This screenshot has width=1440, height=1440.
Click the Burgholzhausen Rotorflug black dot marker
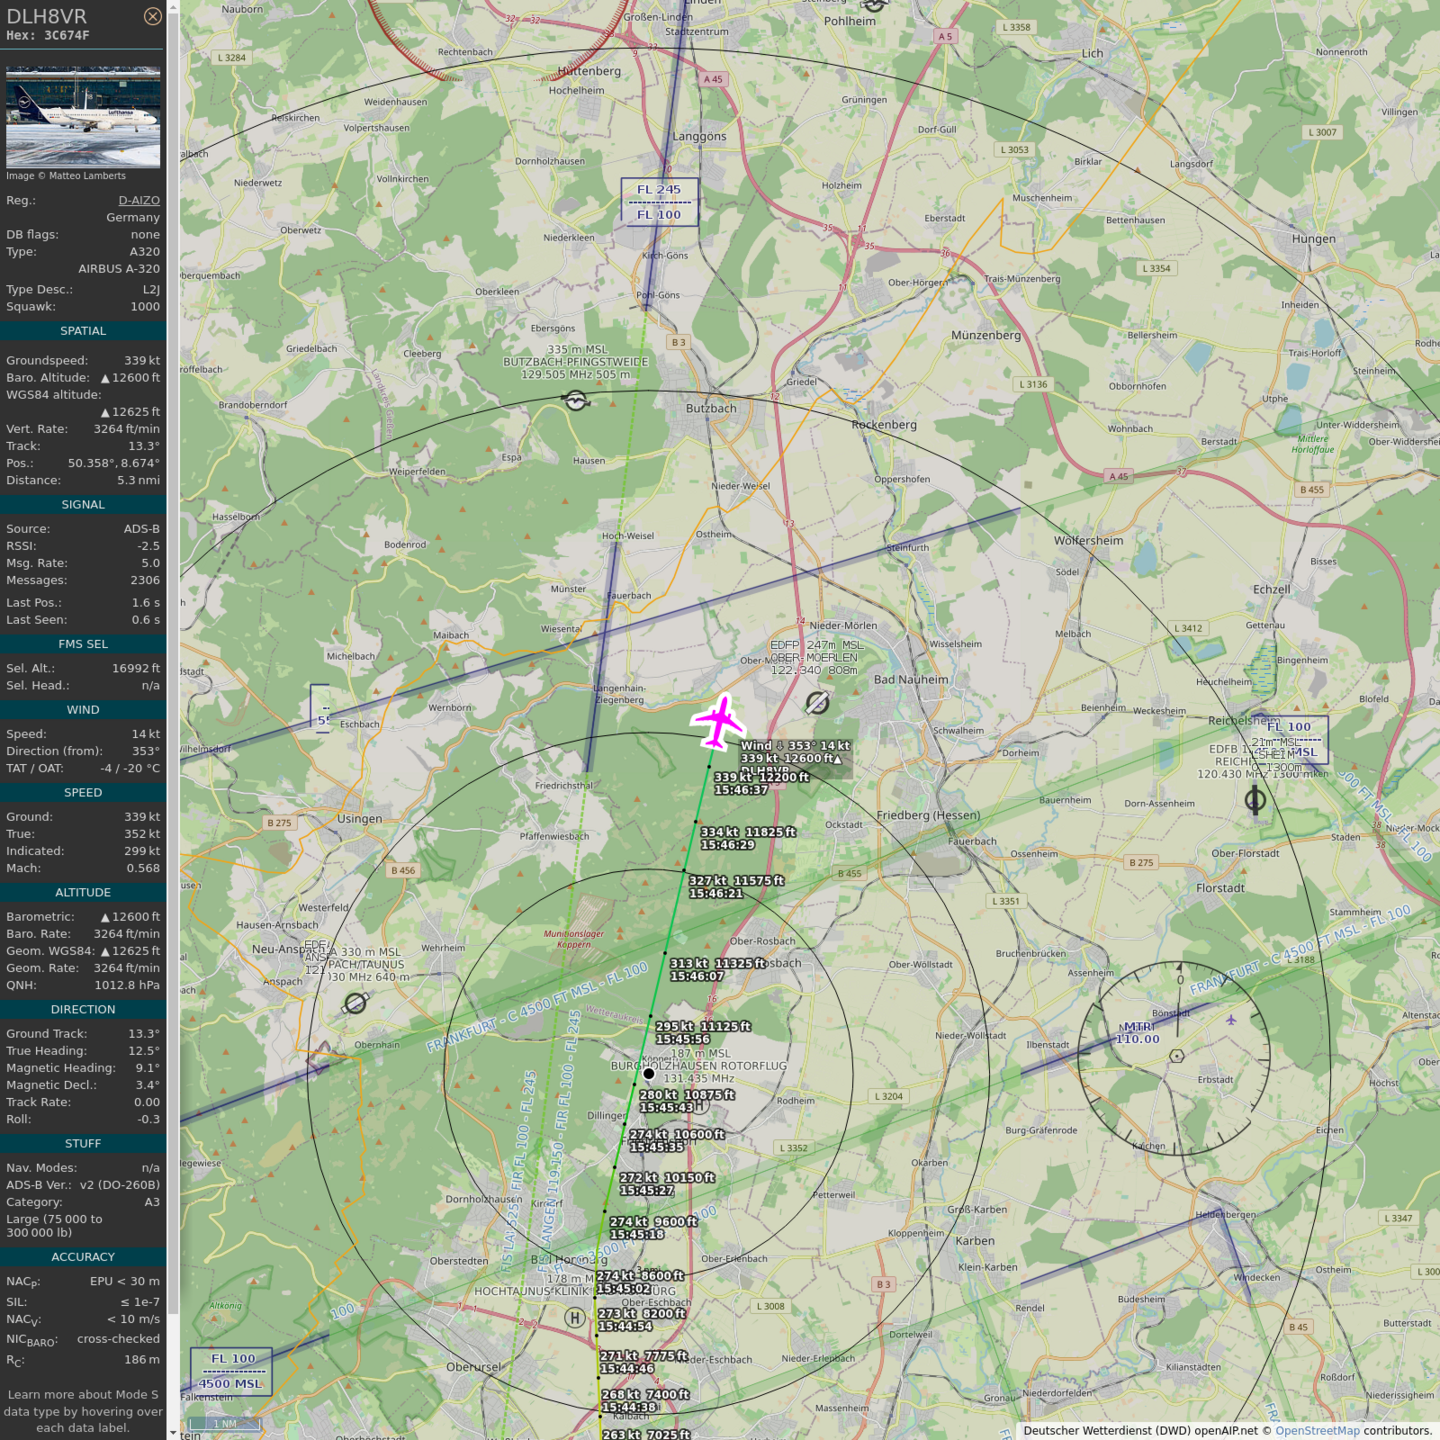pyautogui.click(x=649, y=1074)
